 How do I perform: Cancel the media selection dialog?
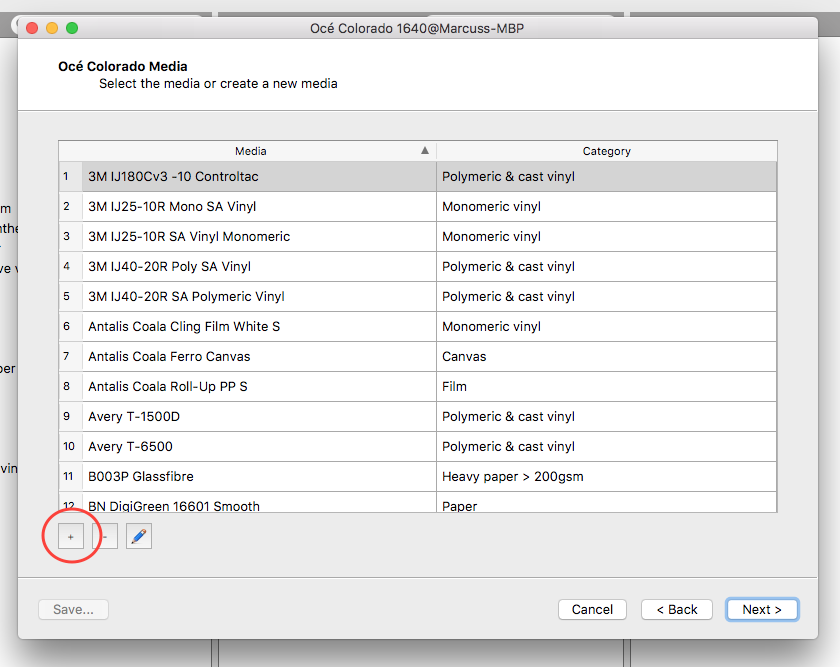[x=592, y=610]
